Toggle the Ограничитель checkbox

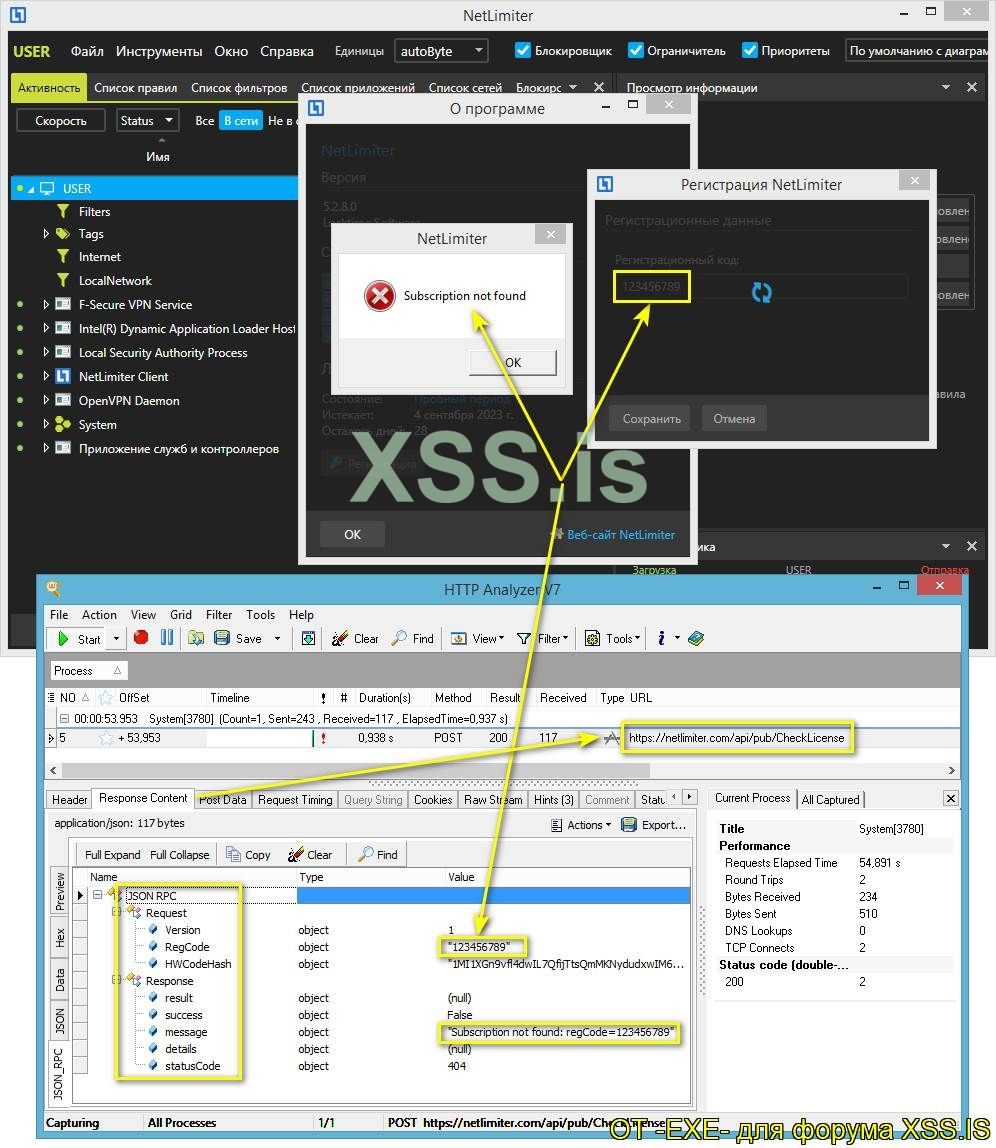tap(636, 51)
